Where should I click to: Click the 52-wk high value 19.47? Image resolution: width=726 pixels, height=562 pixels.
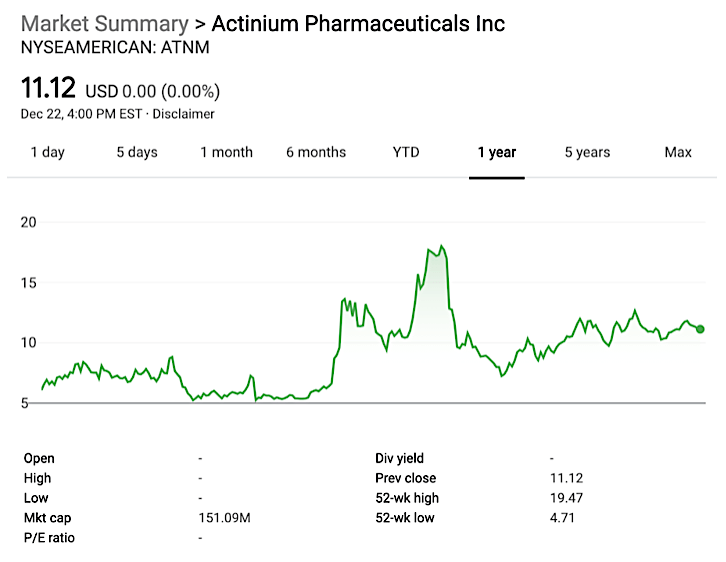[567, 498]
